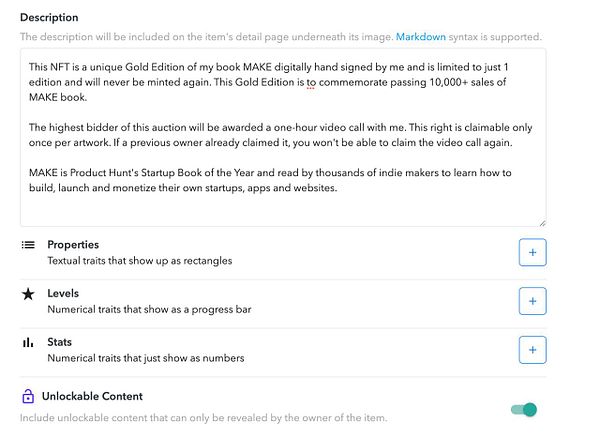The image size is (600, 435).
Task: Toggle the Unlockable Content switch off
Action: (x=524, y=410)
